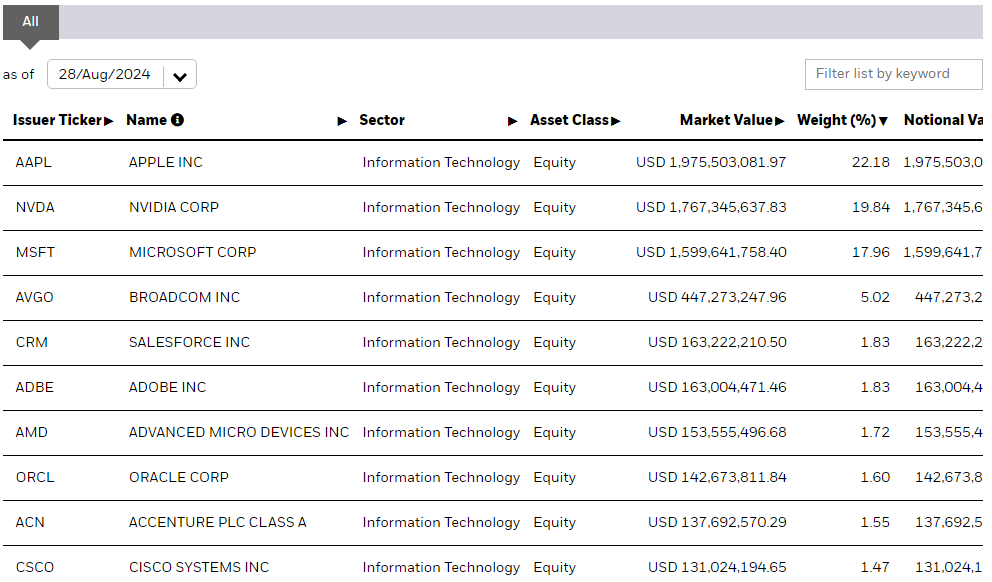This screenshot has height=582, width=992.
Task: Select the 28/Aug/2024 date box
Action: click(105, 74)
